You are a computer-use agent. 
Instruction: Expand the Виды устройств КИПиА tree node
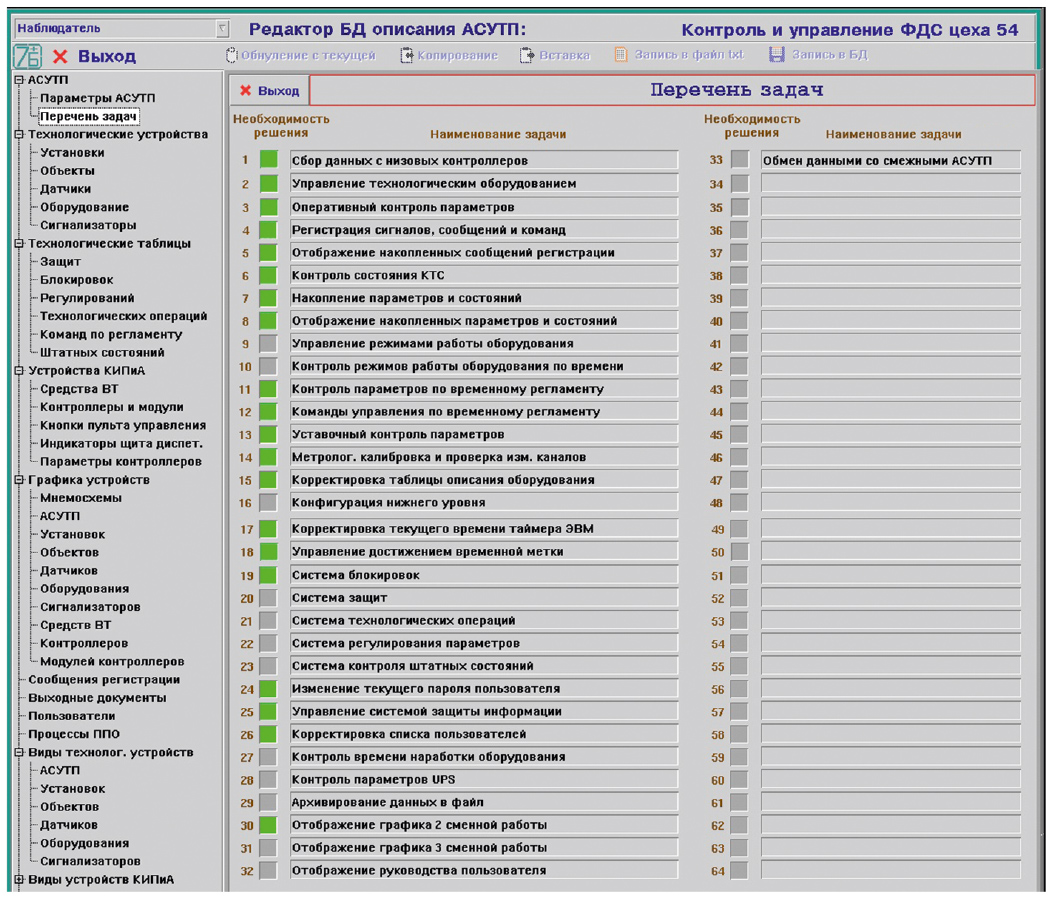point(19,880)
